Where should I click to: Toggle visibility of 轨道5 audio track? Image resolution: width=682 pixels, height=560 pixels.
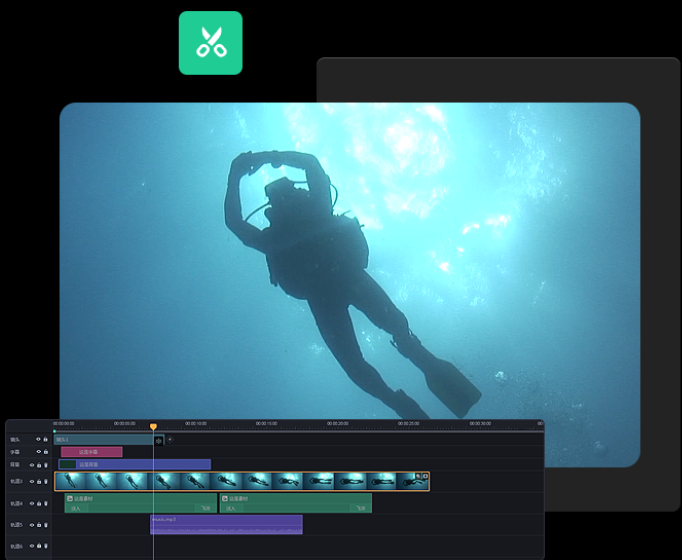pos(32,525)
